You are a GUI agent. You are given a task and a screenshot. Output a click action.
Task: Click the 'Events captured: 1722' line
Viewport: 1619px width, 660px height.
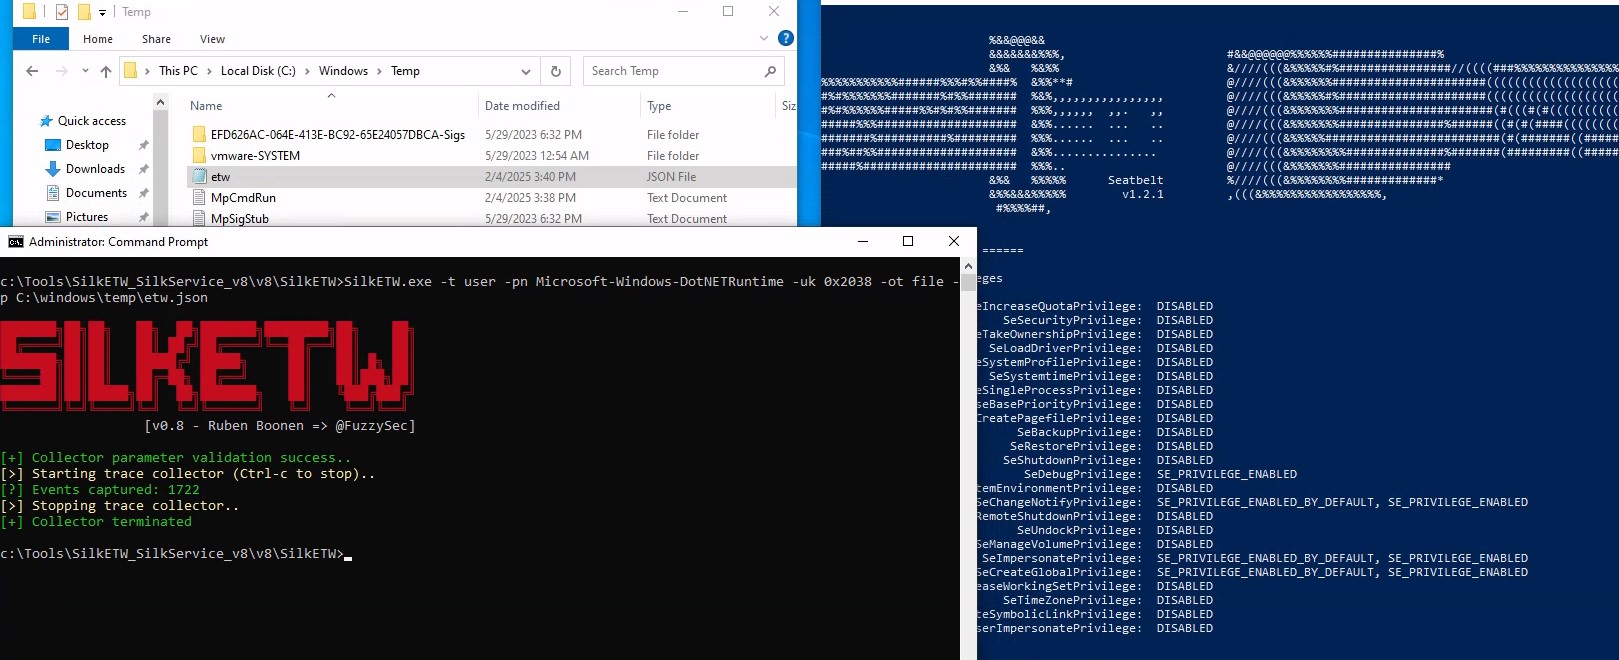point(100,490)
